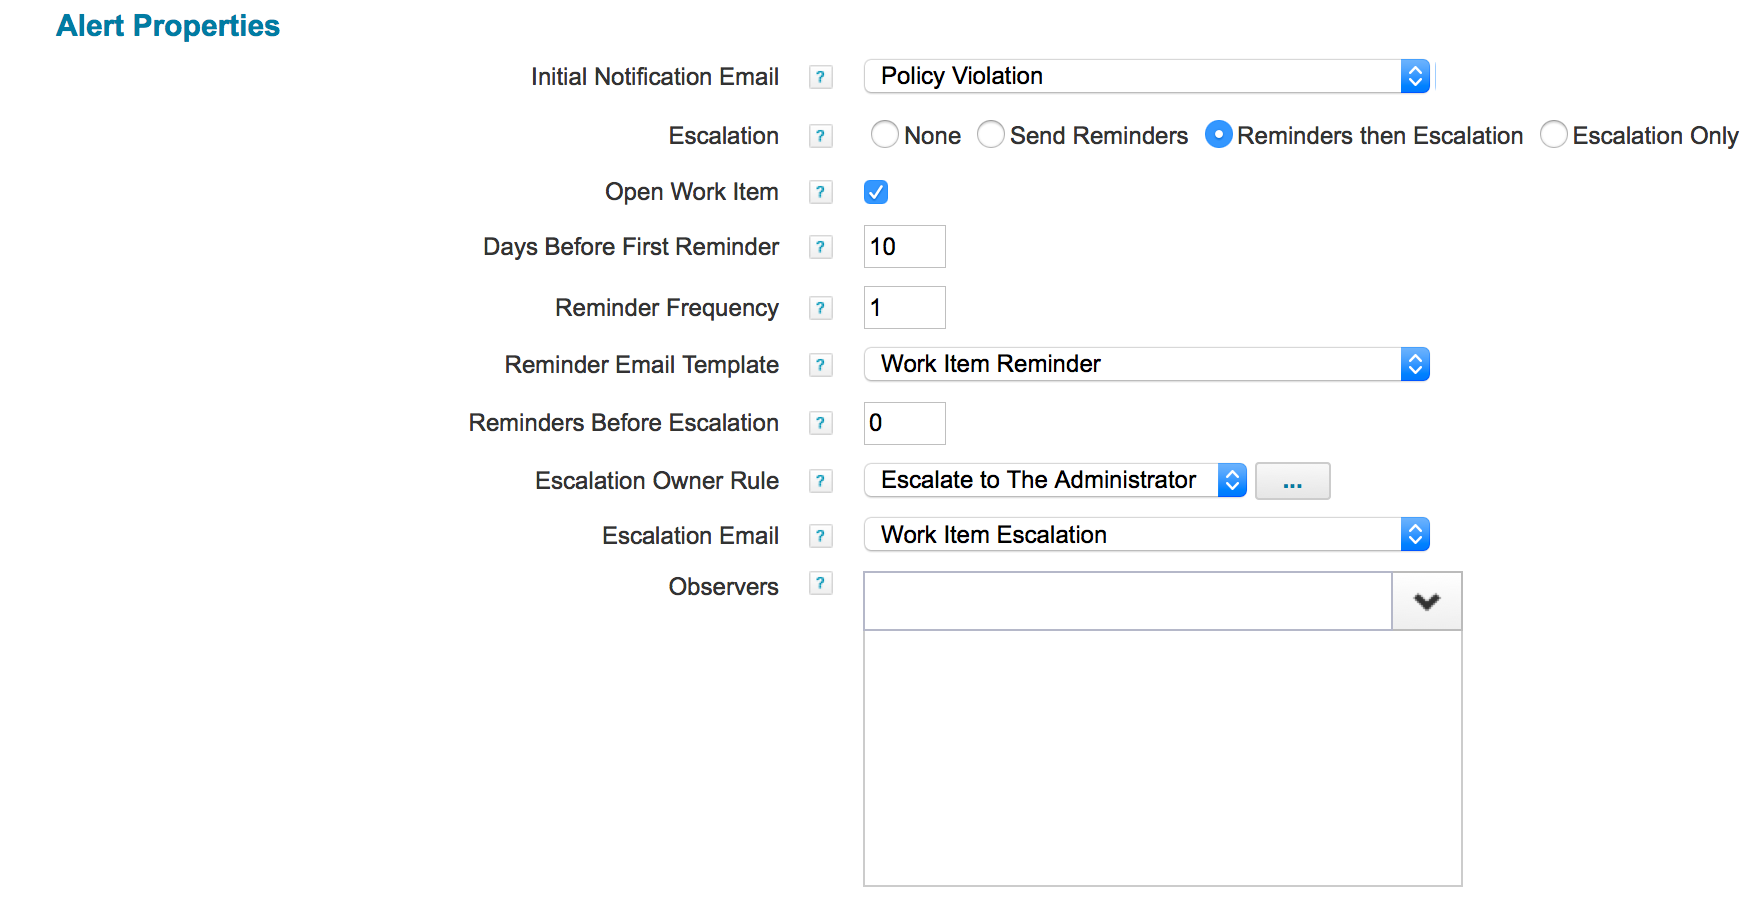Click the Days Before First Reminder label
1752x900 pixels.
click(631, 247)
